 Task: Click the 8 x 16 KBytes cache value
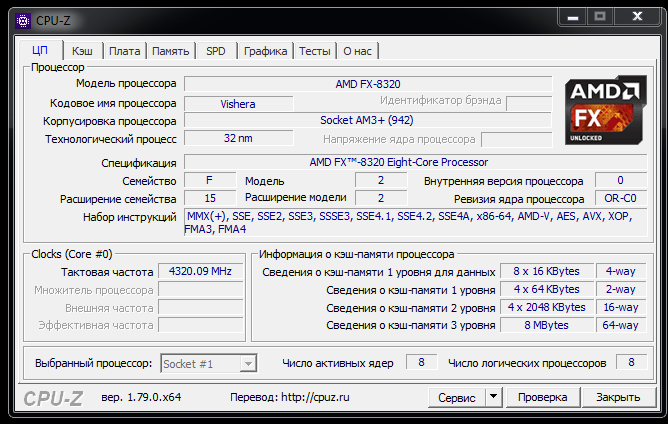[547, 271]
